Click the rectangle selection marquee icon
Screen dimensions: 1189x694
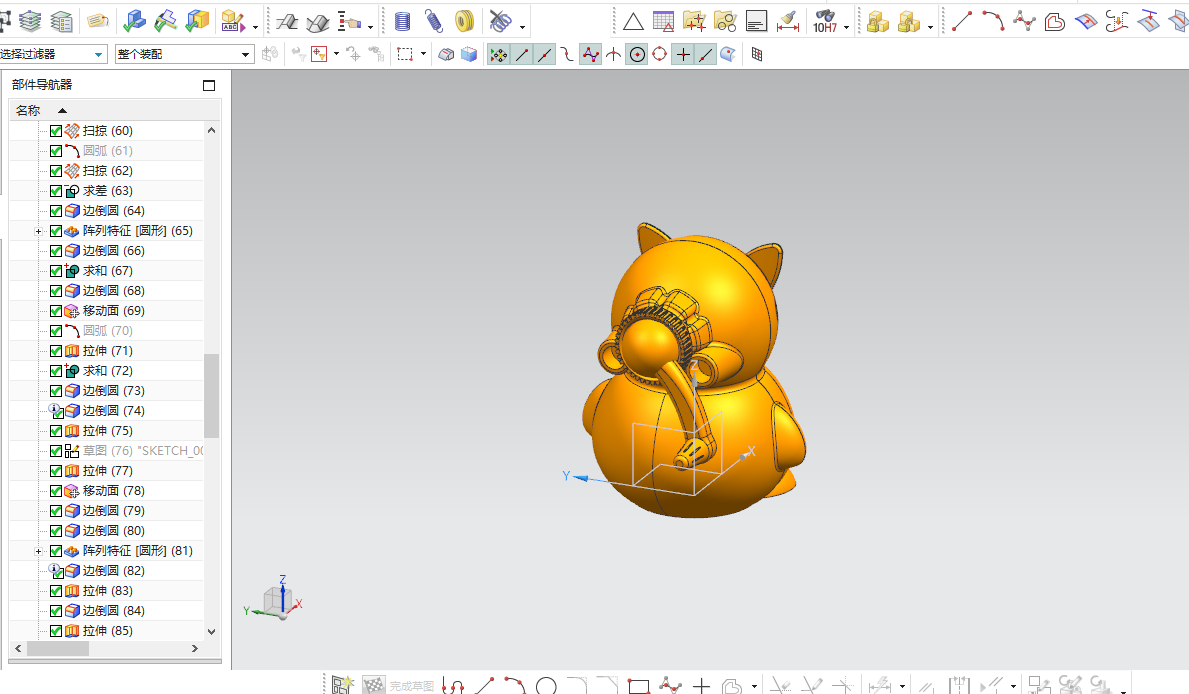pyautogui.click(x=405, y=55)
